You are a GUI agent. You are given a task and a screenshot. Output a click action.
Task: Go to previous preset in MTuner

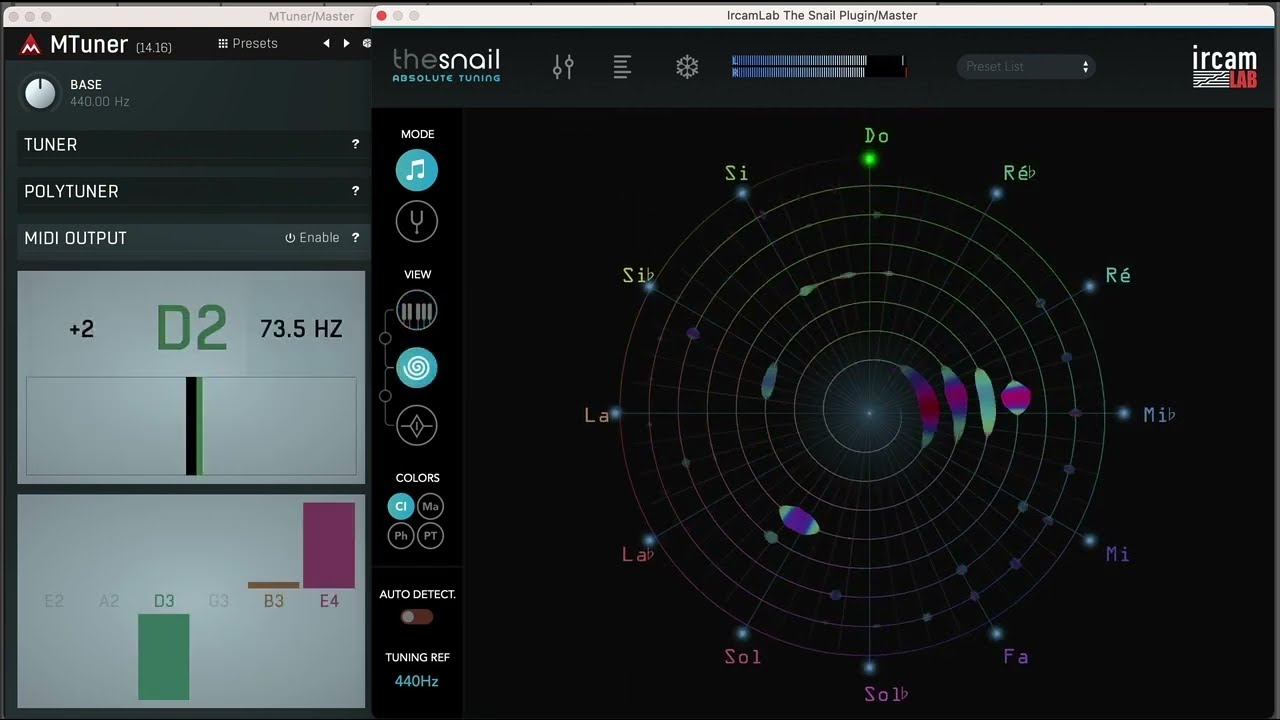pos(326,43)
